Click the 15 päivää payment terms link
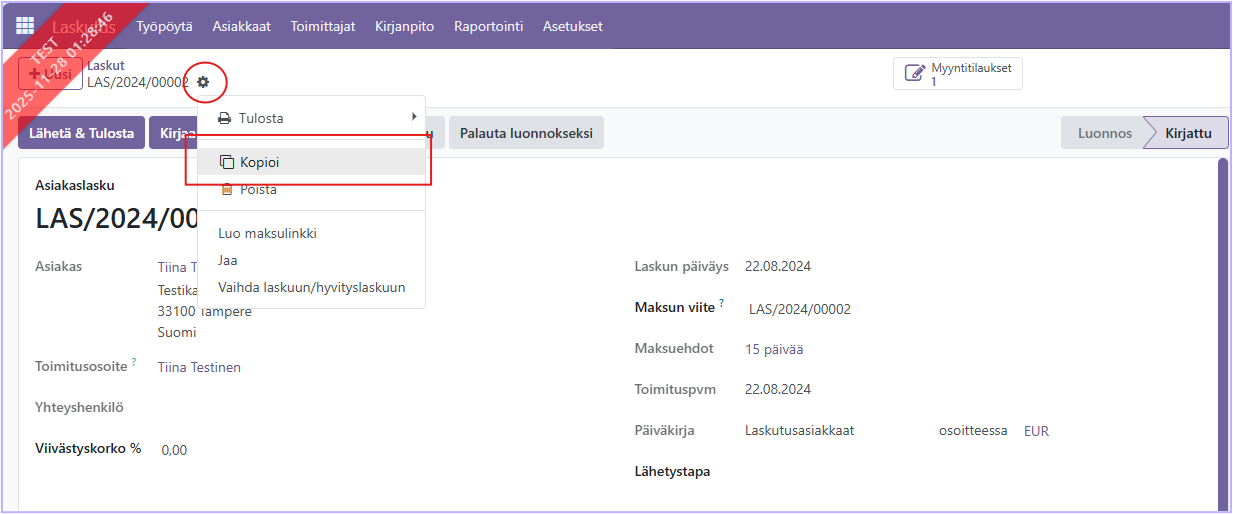The image size is (1233, 514). pos(774,349)
